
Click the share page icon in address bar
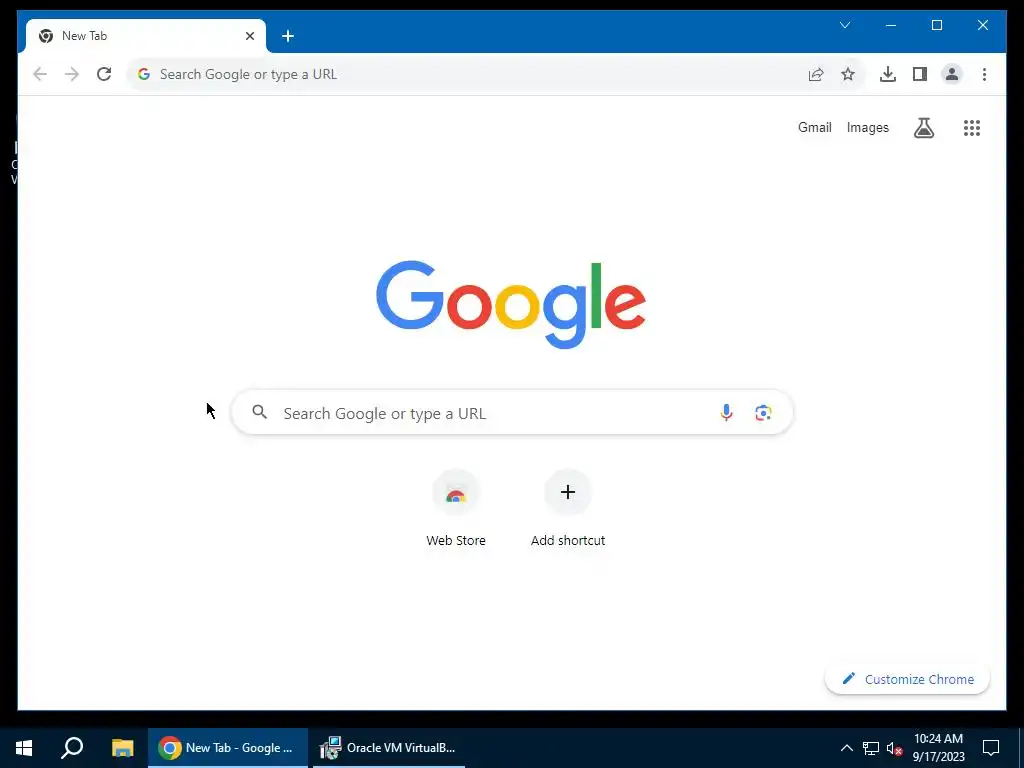pos(816,74)
